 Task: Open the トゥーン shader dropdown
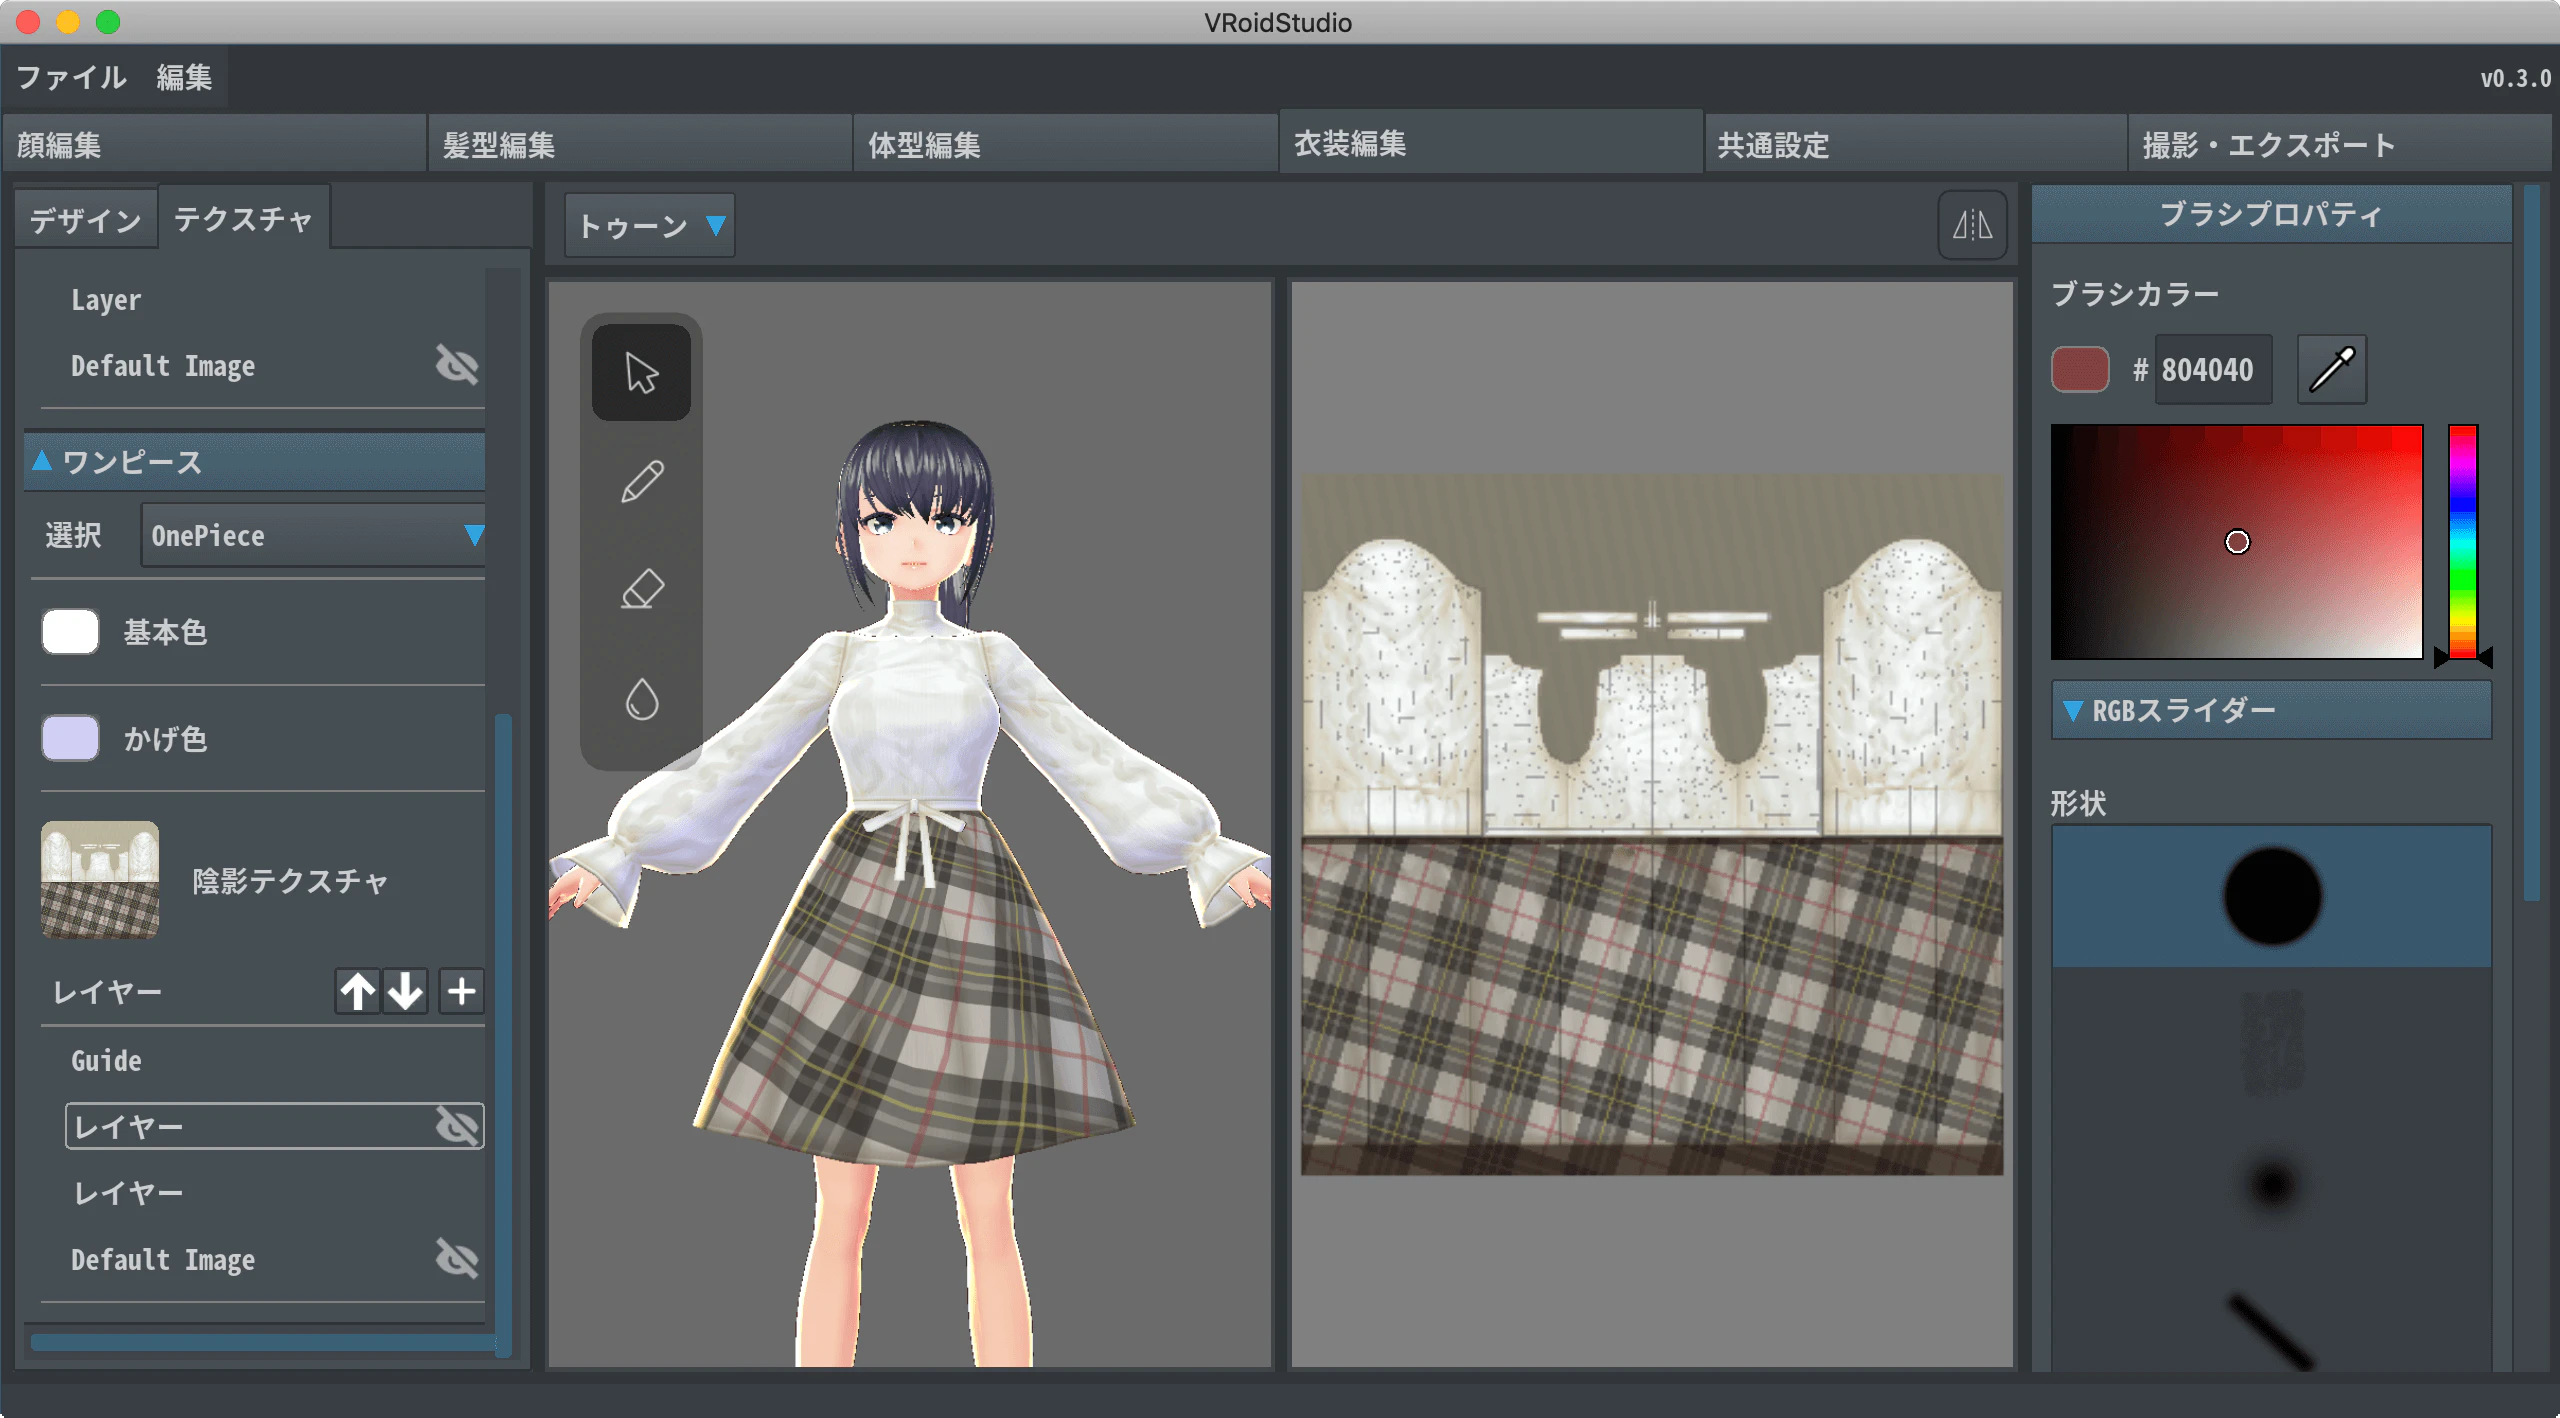(x=650, y=226)
